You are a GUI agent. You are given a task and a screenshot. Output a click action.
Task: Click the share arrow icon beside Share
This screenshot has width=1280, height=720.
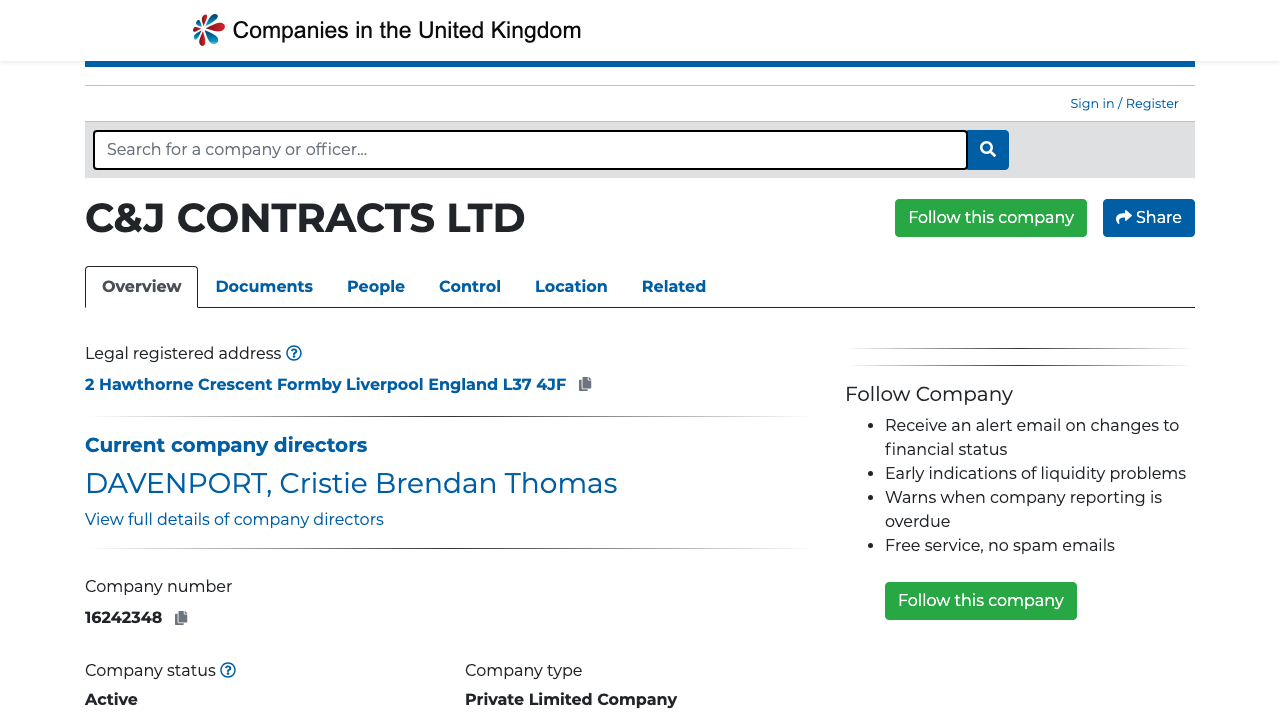click(1124, 217)
